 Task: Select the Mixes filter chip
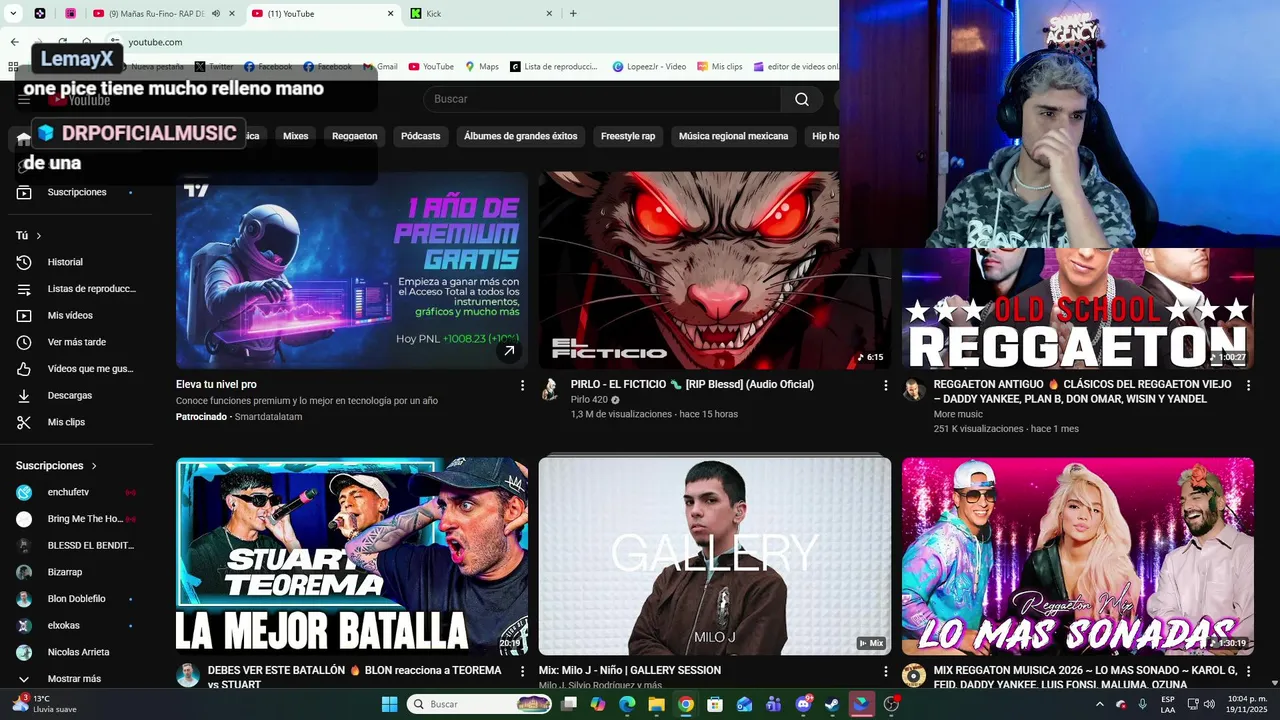[x=295, y=136]
